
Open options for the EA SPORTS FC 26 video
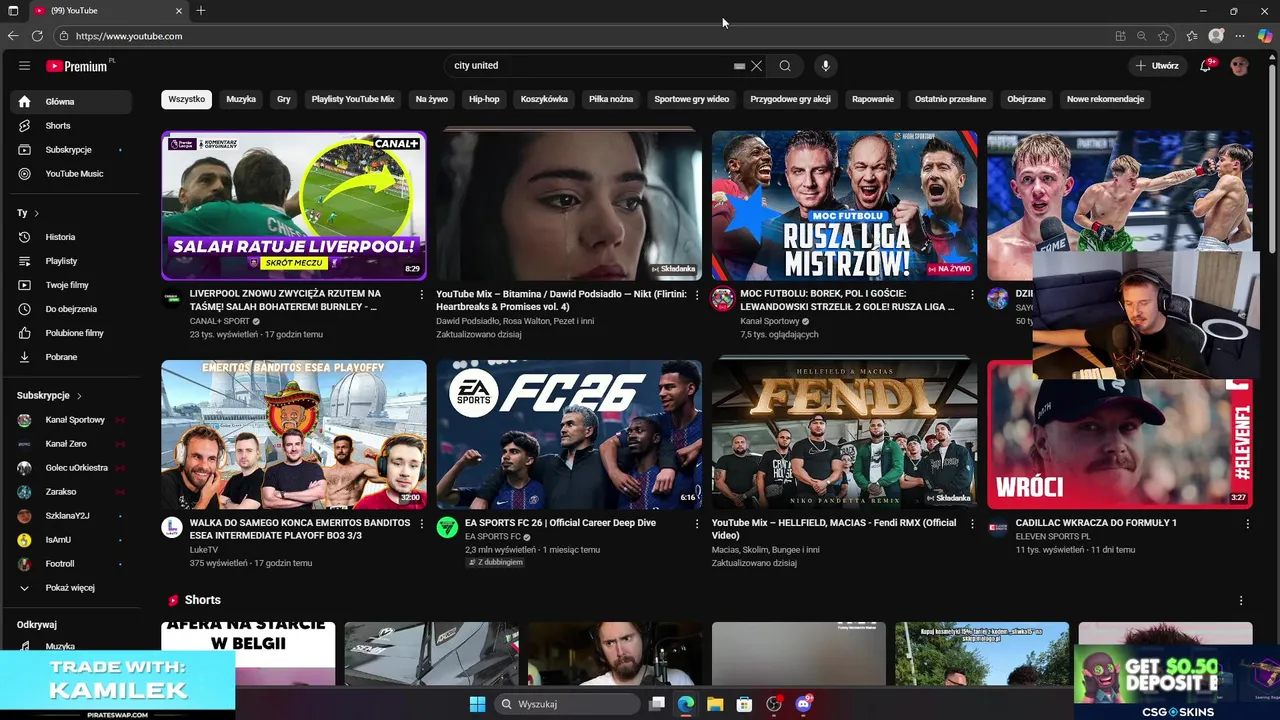(x=697, y=524)
